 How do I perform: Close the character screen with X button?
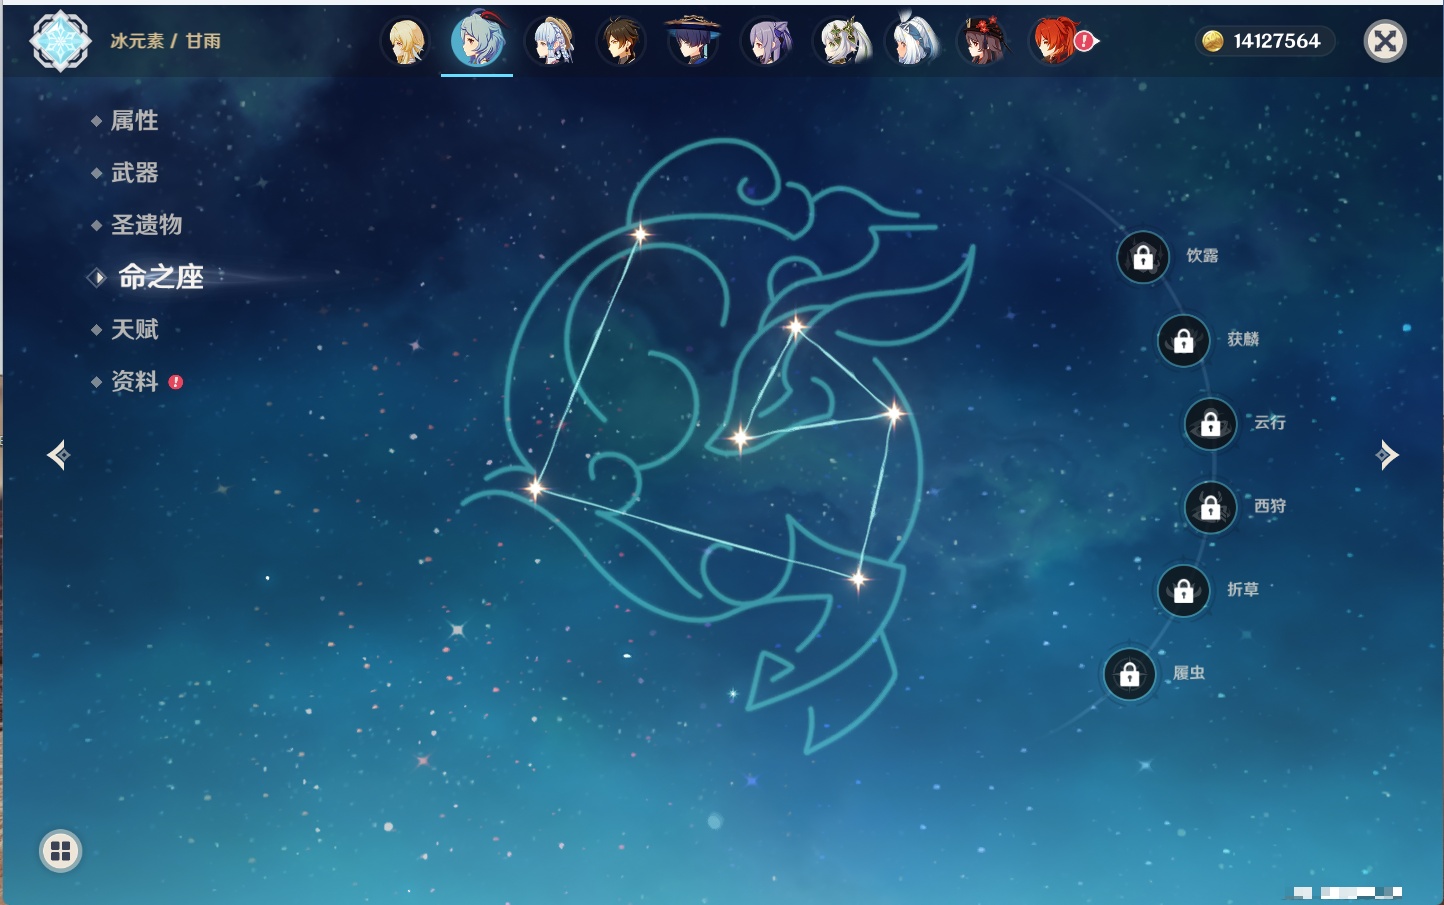pyautogui.click(x=1385, y=41)
